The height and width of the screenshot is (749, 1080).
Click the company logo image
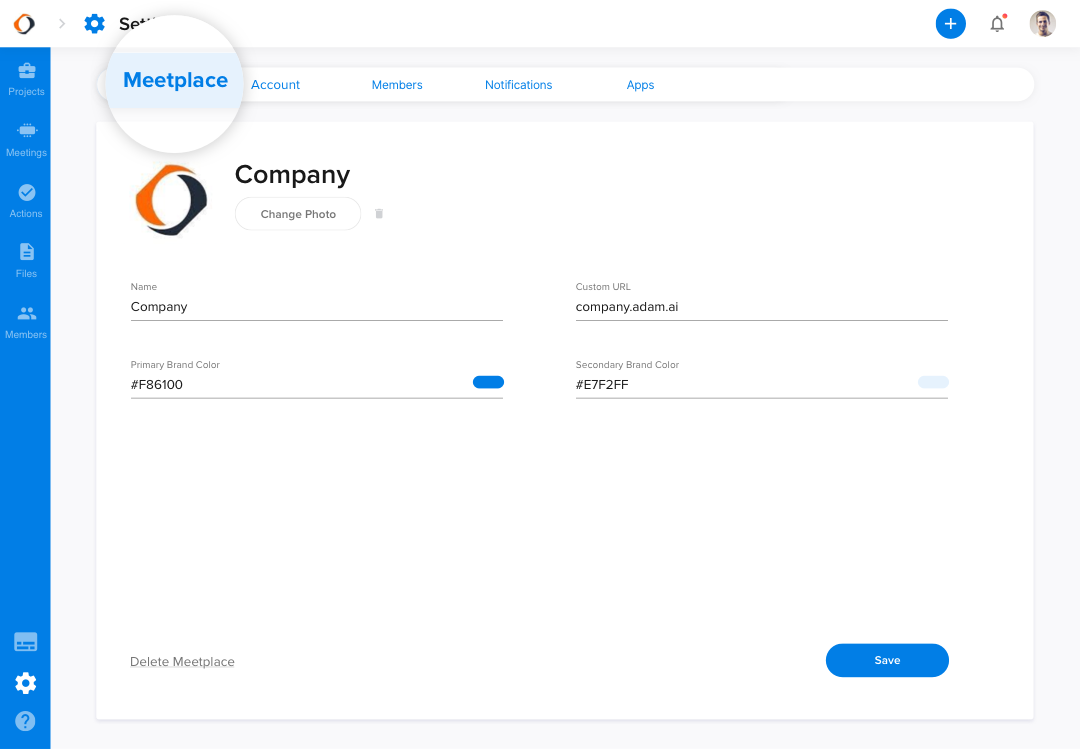pos(172,200)
